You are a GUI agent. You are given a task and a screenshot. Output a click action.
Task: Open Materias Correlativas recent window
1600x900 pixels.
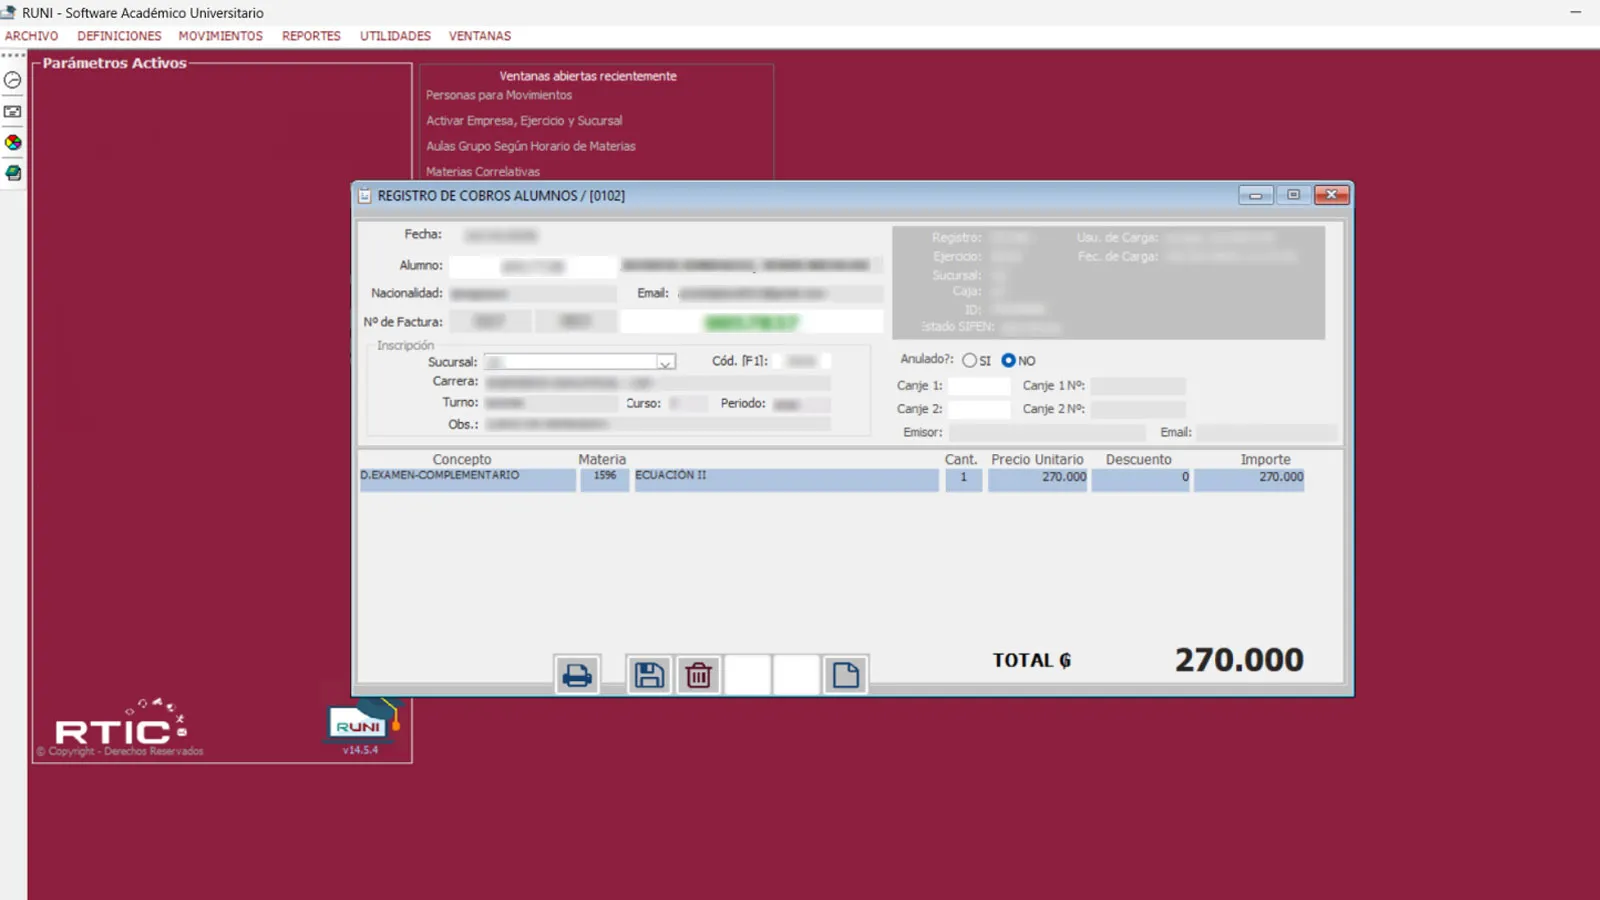click(x=483, y=171)
